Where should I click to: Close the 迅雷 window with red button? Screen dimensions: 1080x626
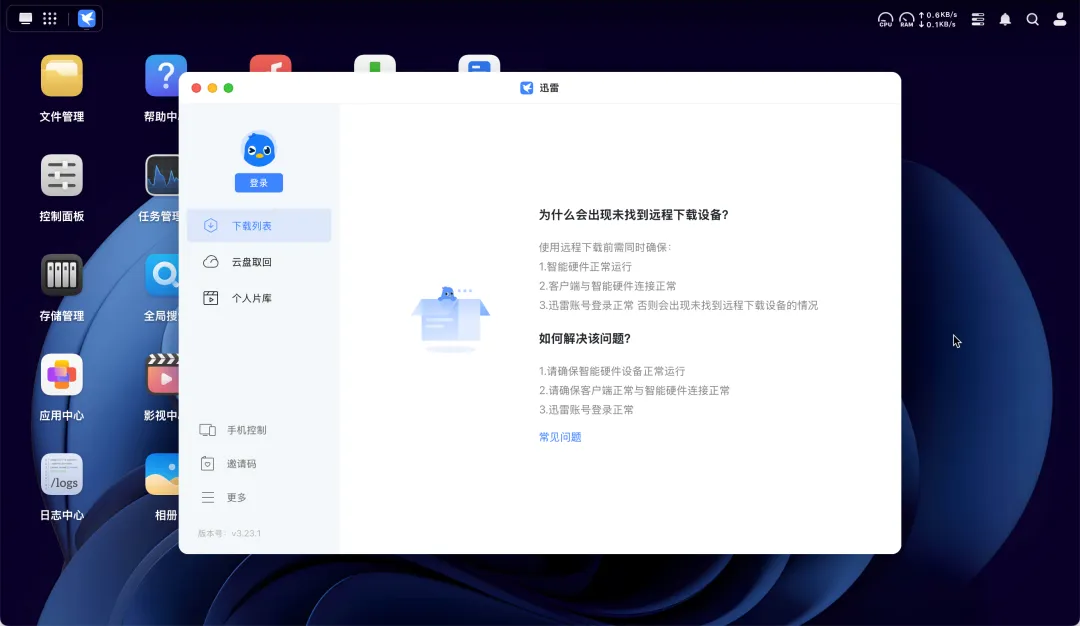tap(196, 88)
